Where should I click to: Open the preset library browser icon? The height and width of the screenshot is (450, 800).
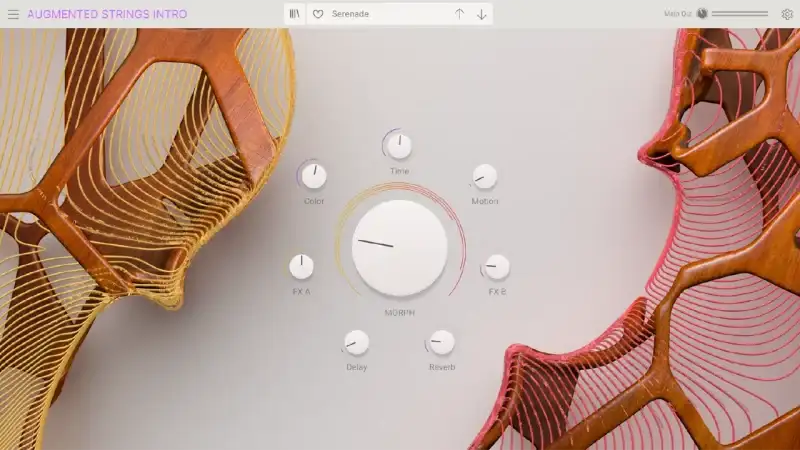tap(294, 14)
